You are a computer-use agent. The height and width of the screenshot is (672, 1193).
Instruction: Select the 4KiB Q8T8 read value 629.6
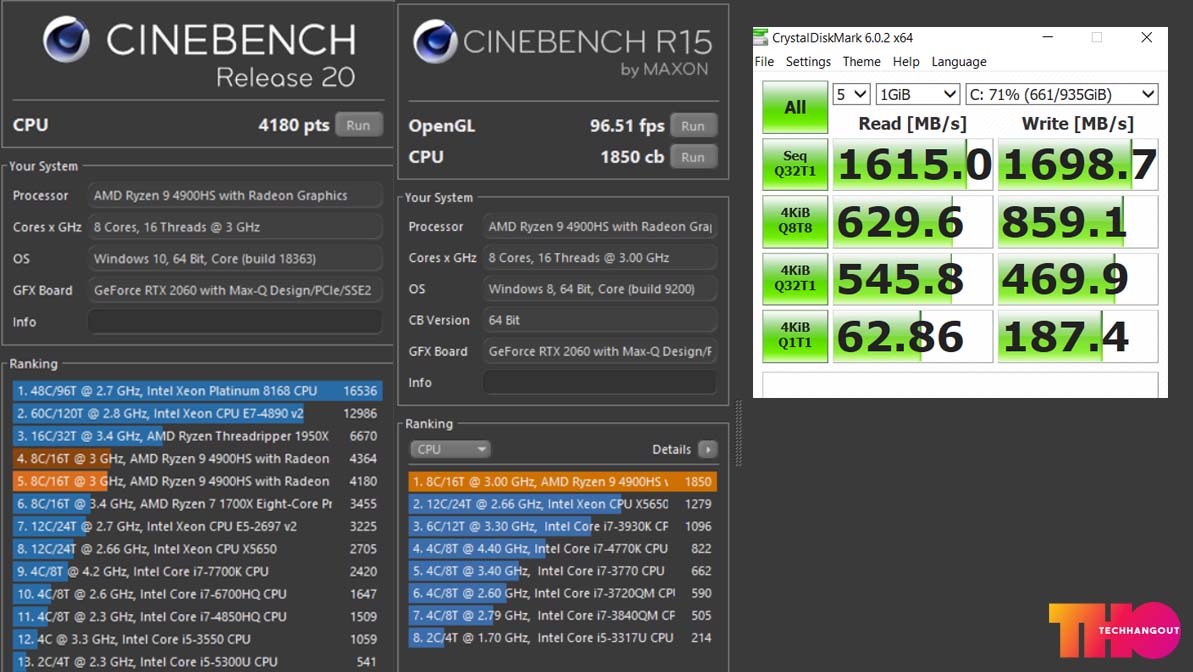tap(913, 221)
